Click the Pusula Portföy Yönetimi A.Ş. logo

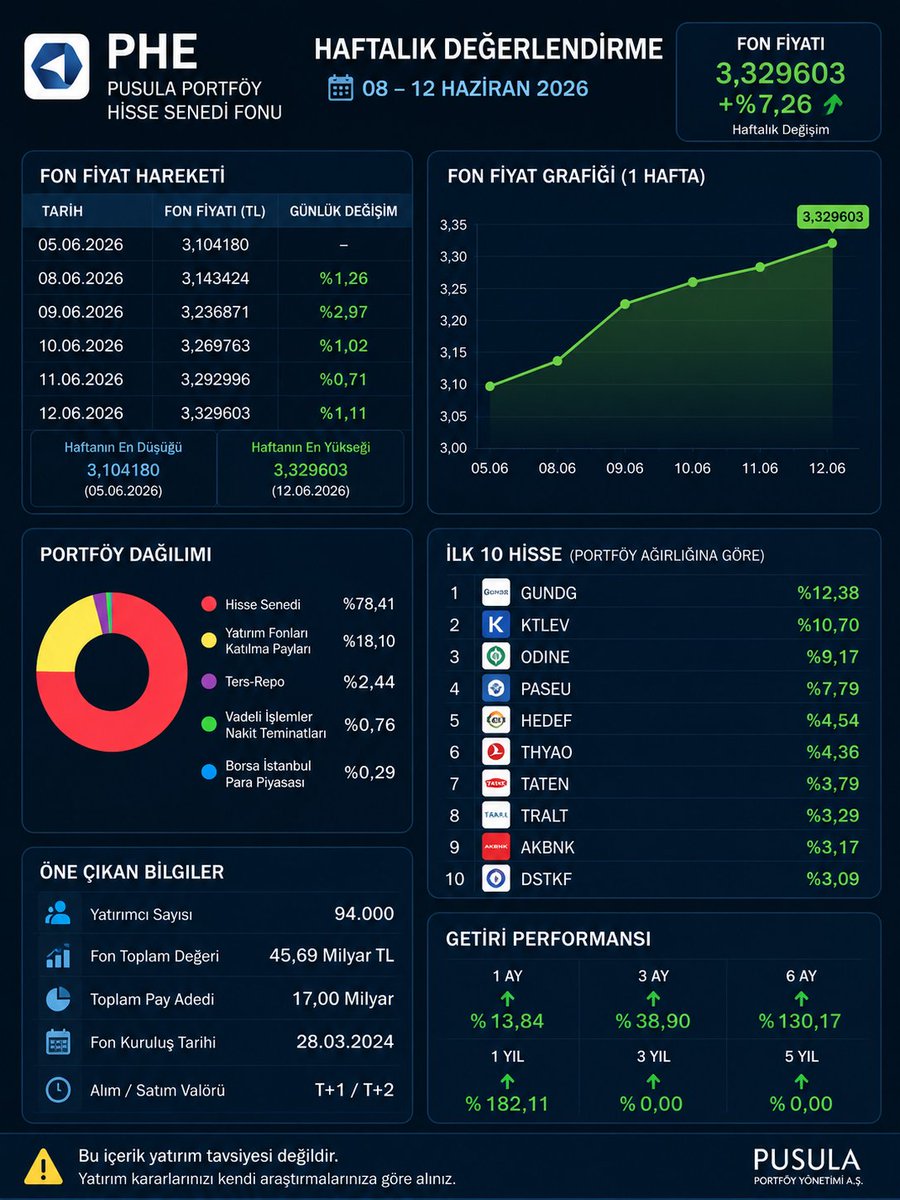[x=806, y=1167]
